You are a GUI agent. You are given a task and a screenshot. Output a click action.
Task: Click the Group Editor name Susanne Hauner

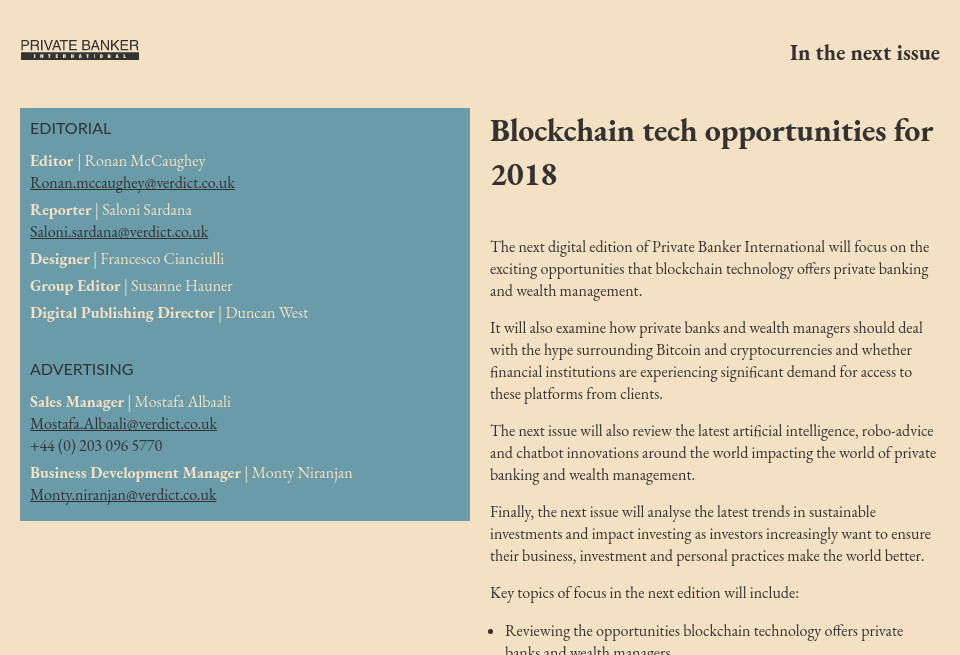[x=181, y=286]
